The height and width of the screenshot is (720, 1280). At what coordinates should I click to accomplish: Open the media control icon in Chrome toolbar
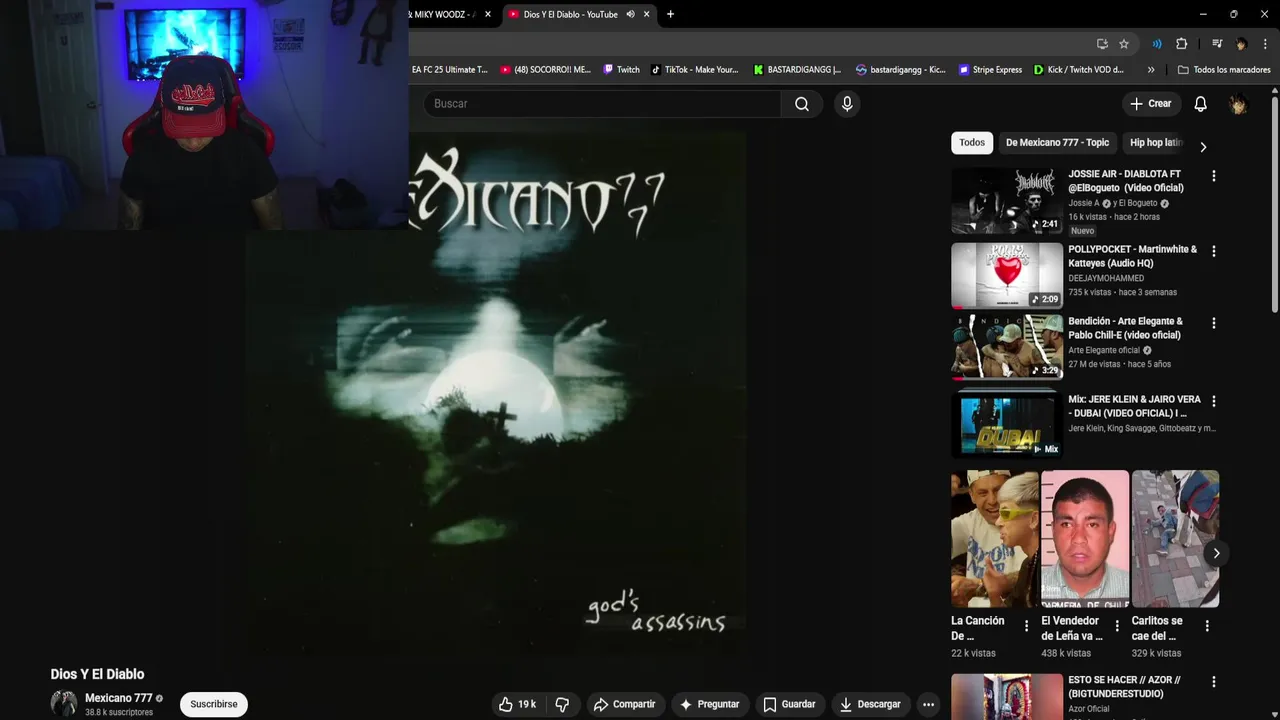click(x=1217, y=44)
